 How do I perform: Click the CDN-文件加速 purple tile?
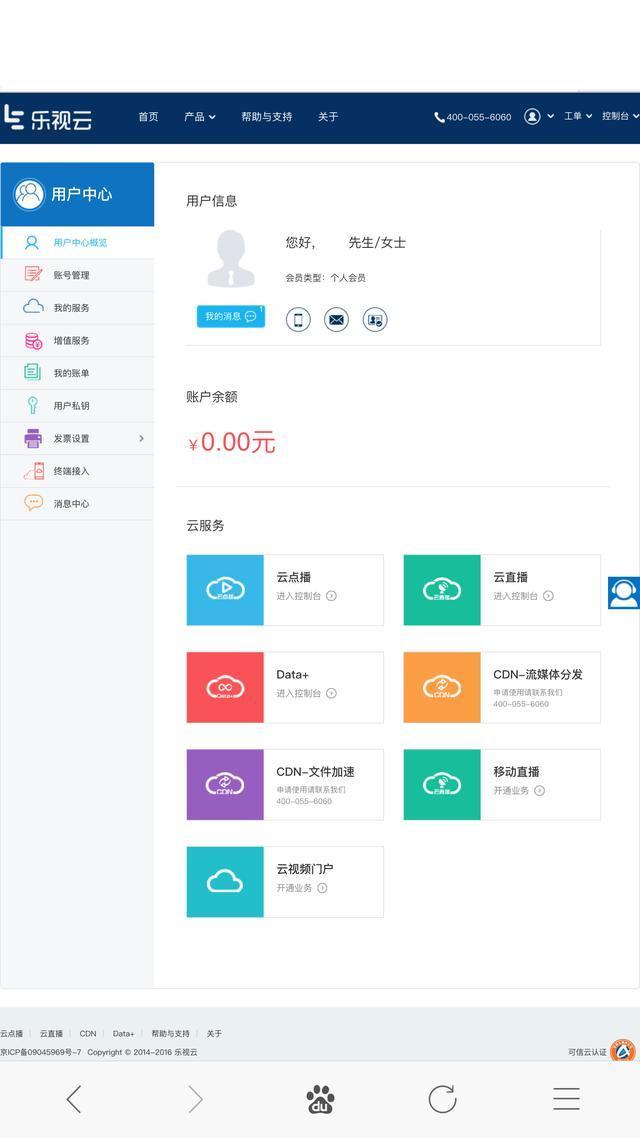[225, 785]
